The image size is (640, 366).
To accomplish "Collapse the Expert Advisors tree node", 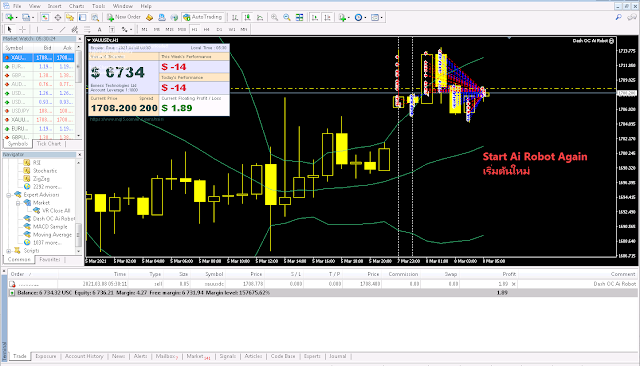I will [x=9, y=195].
